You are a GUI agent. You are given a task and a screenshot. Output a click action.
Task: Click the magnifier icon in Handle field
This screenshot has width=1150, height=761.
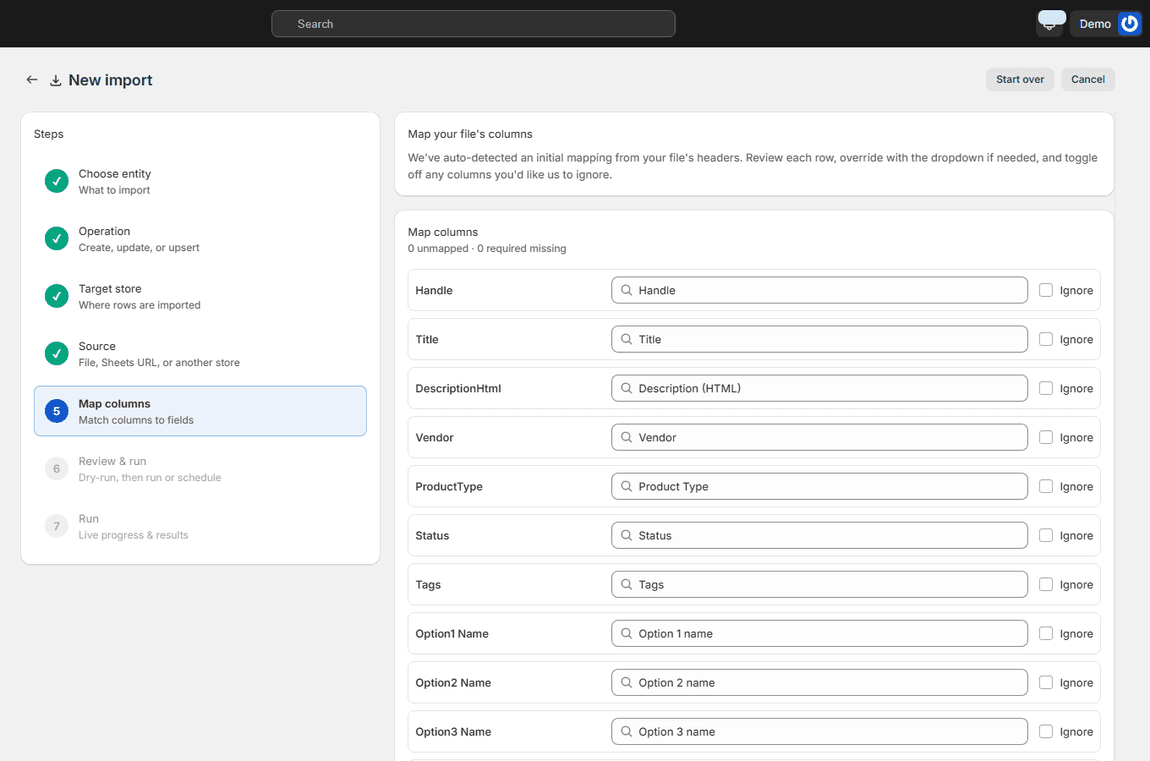[626, 290]
